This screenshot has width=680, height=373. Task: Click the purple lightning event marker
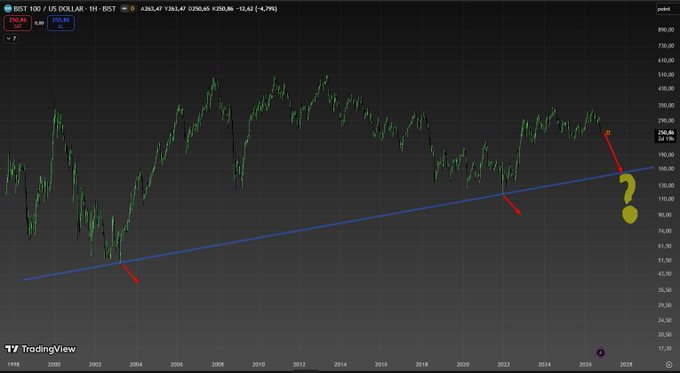coord(600,353)
